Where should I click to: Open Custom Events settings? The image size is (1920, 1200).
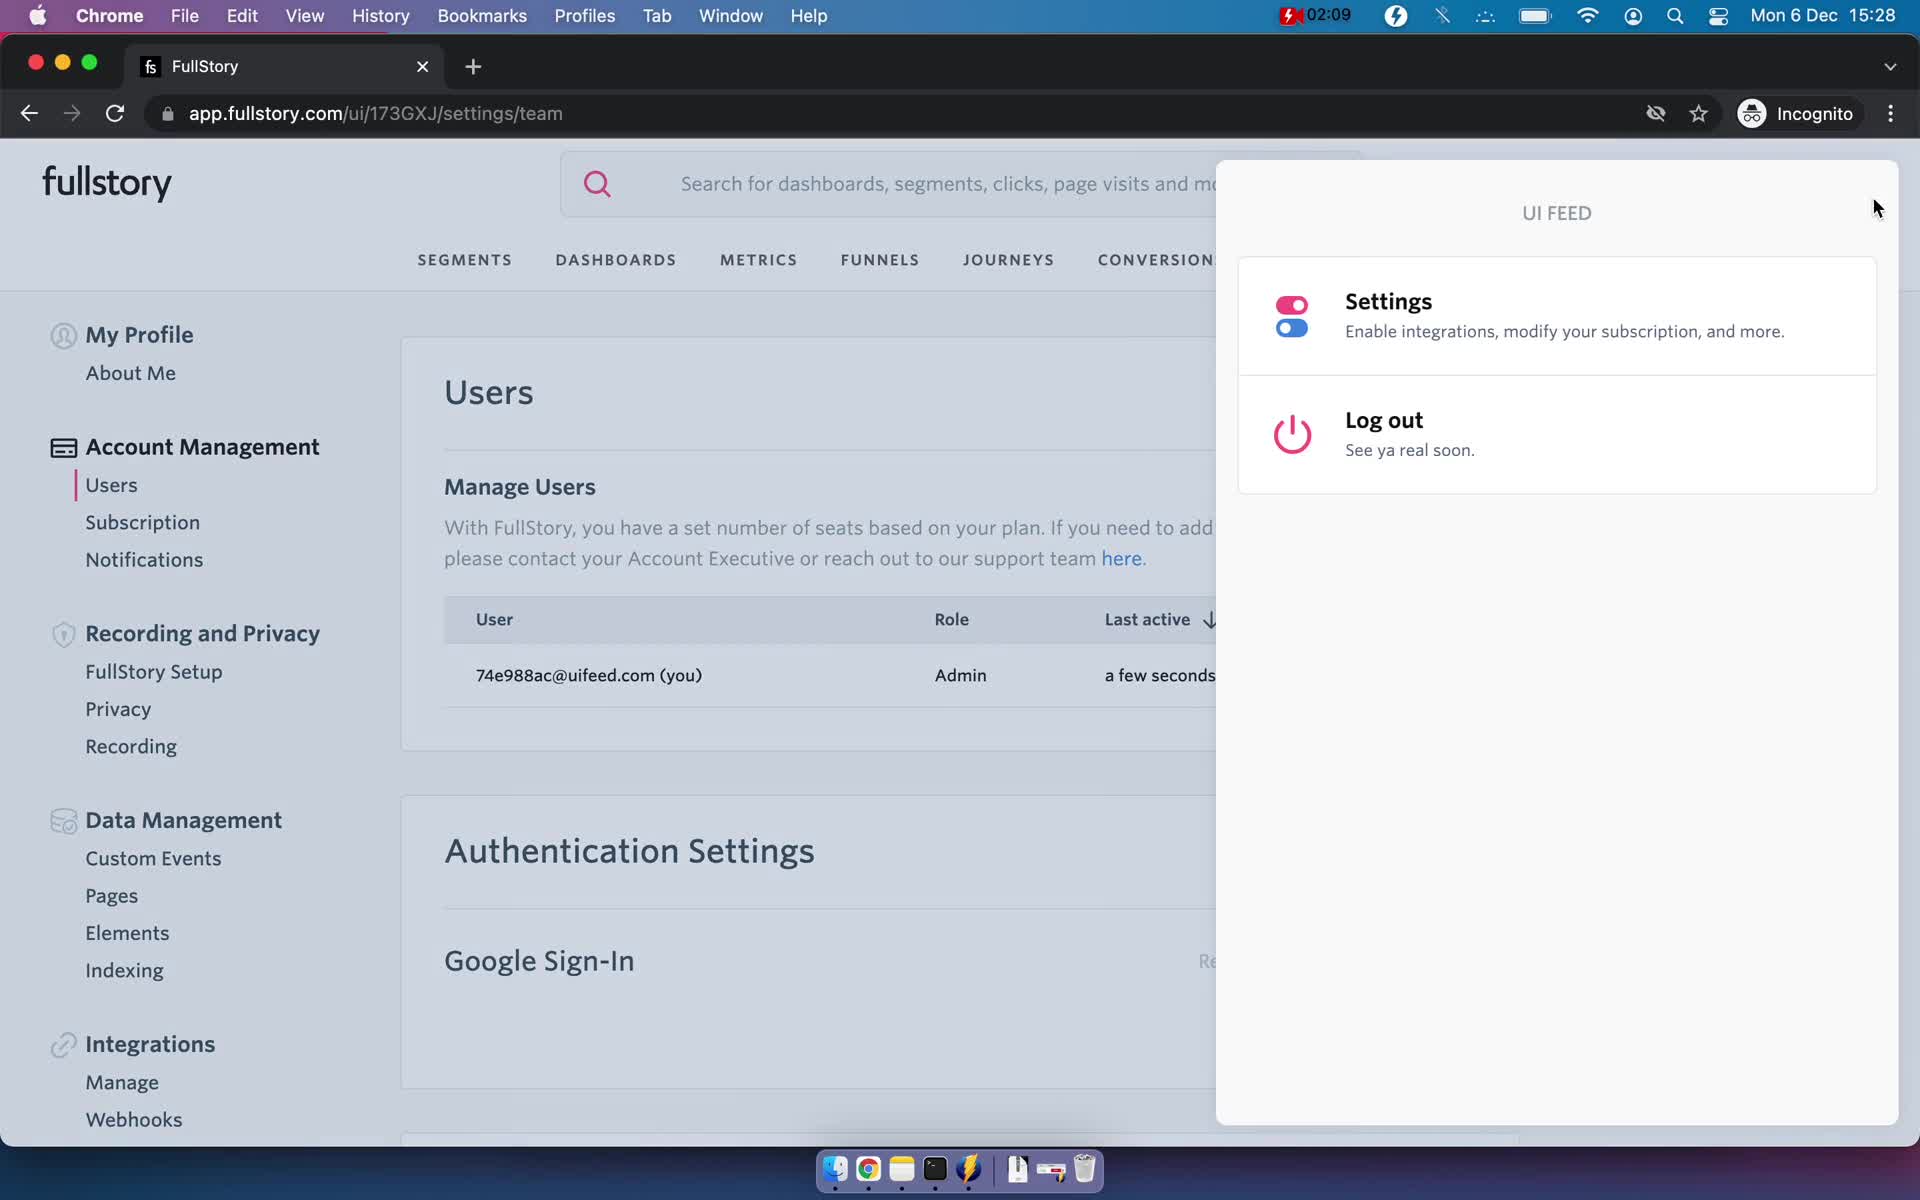click(x=153, y=858)
